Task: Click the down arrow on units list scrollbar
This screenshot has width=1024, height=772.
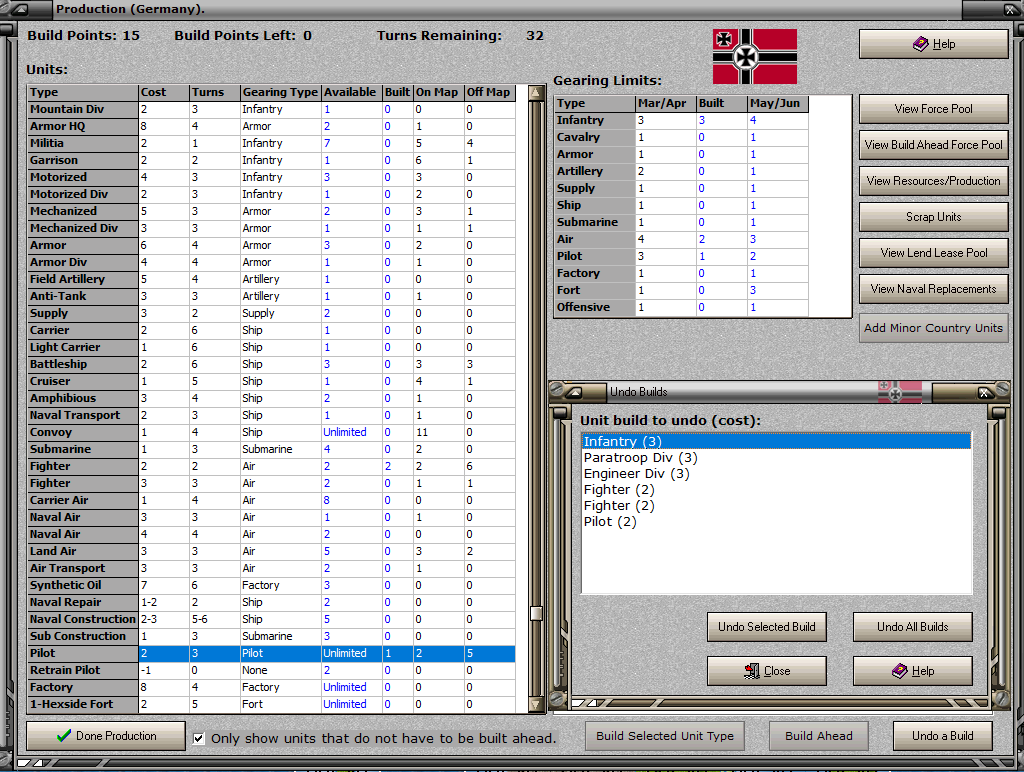Action: click(x=538, y=703)
